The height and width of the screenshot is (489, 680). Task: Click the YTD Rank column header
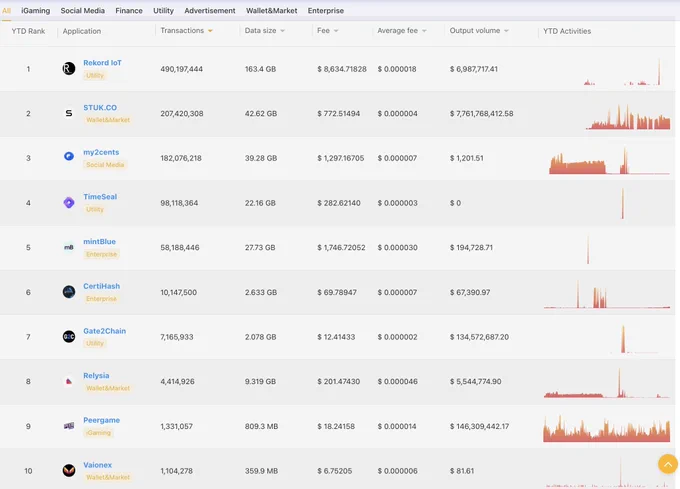28,31
